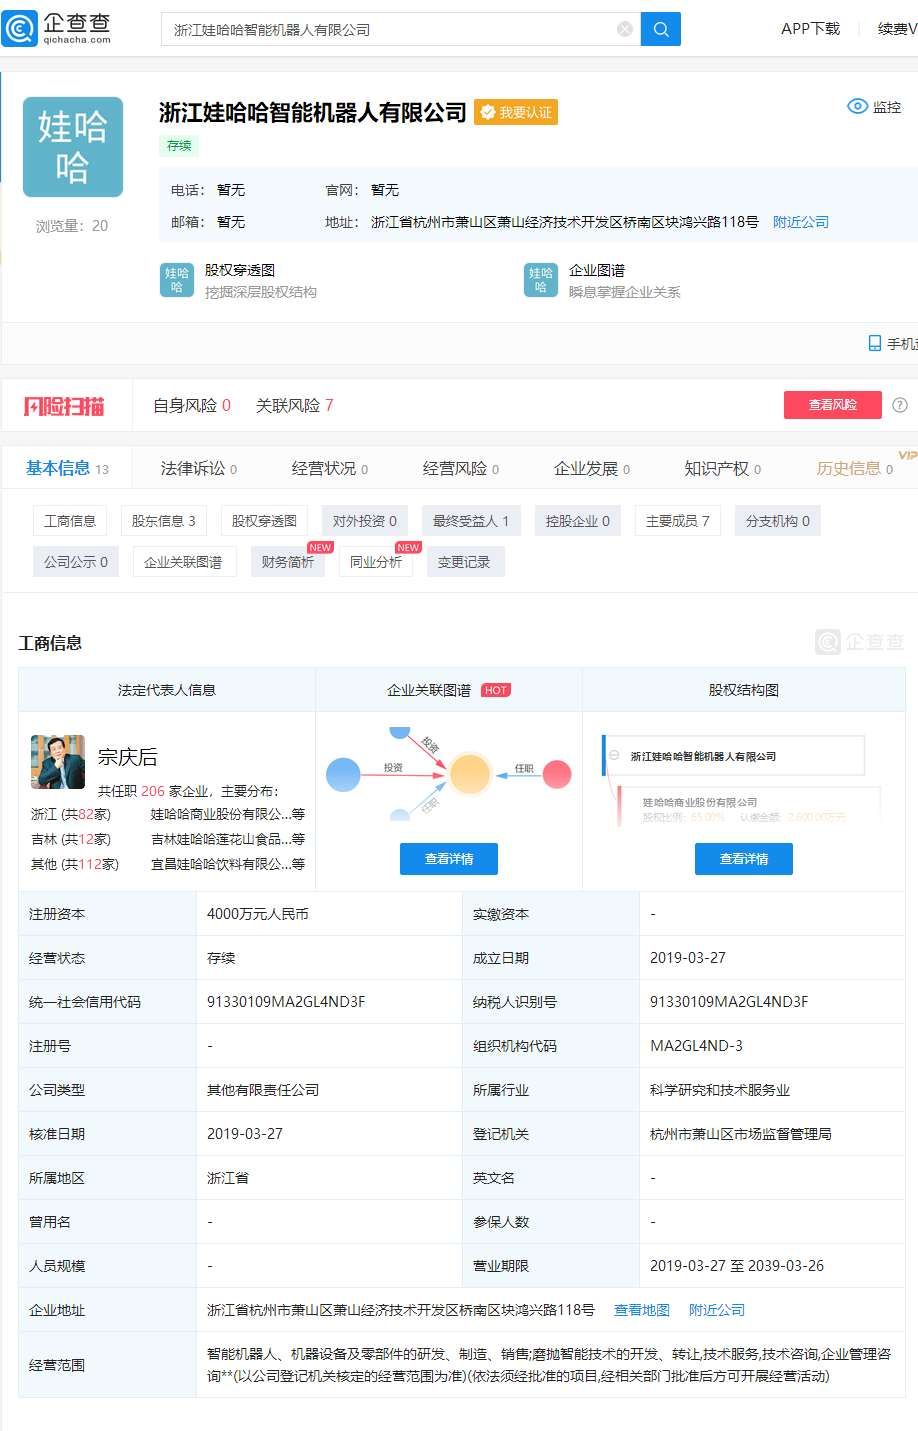The height and width of the screenshot is (1431, 918).
Task: Click the red 查看风险 button
Action: point(832,405)
